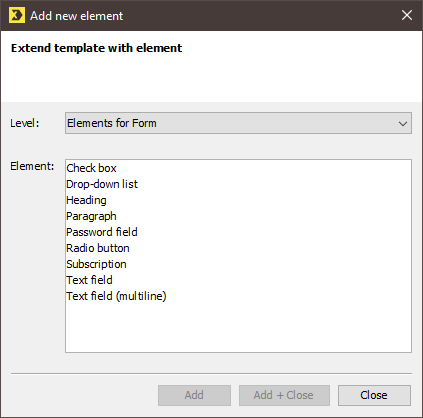Click the yellow app icon in title bar
Viewport: 423px width, 418px height.
click(17, 15)
